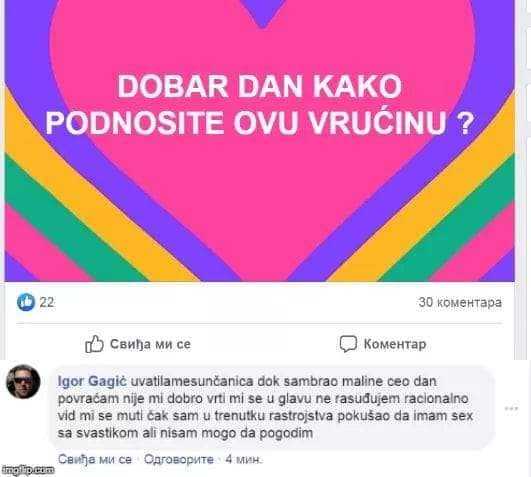Open the Igor Gagić name link

tap(92, 382)
